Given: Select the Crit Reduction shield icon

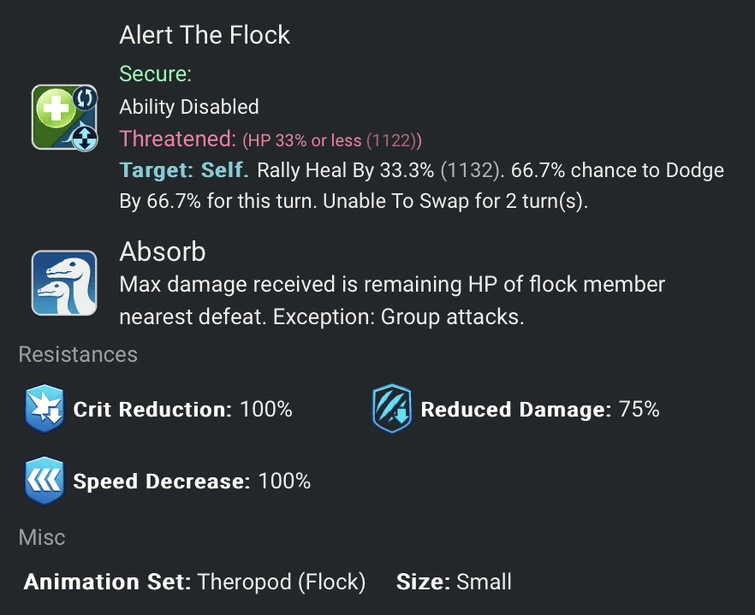Looking at the screenshot, I should pyautogui.click(x=43, y=409).
